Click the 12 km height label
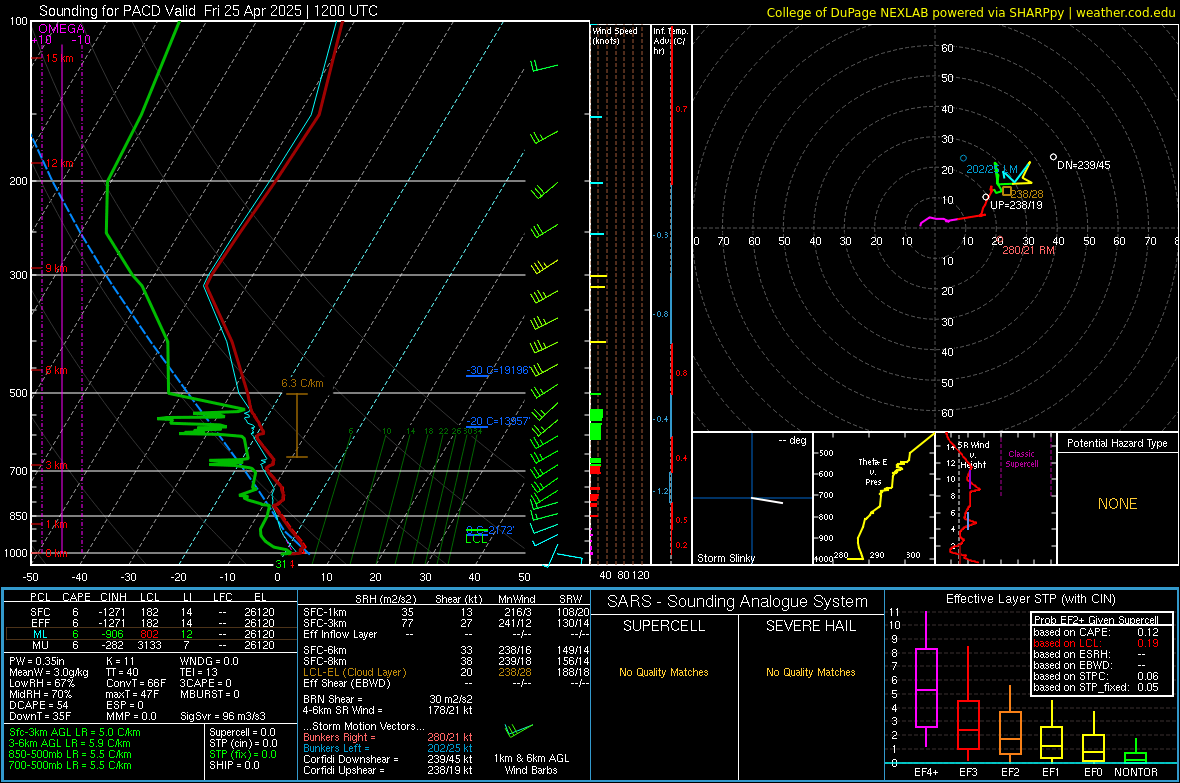 pyautogui.click(x=58, y=163)
